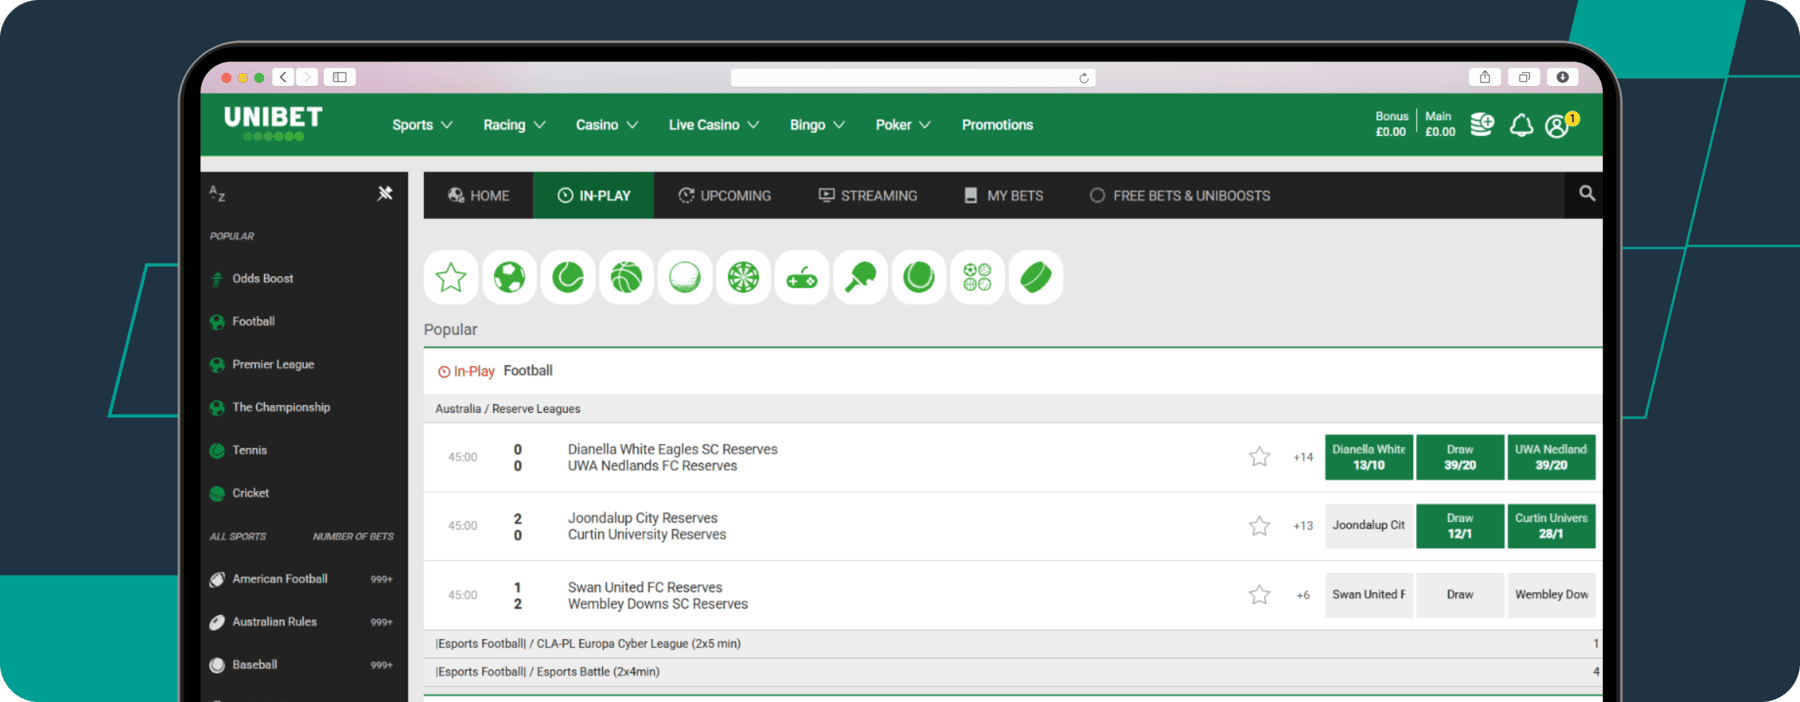Select the table tennis paddle icon
The height and width of the screenshot is (702, 1800).
coord(860,277)
